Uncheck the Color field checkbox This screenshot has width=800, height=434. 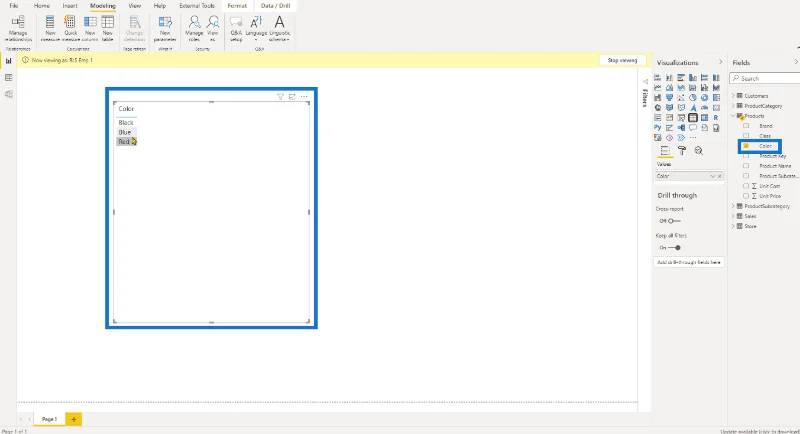point(746,146)
